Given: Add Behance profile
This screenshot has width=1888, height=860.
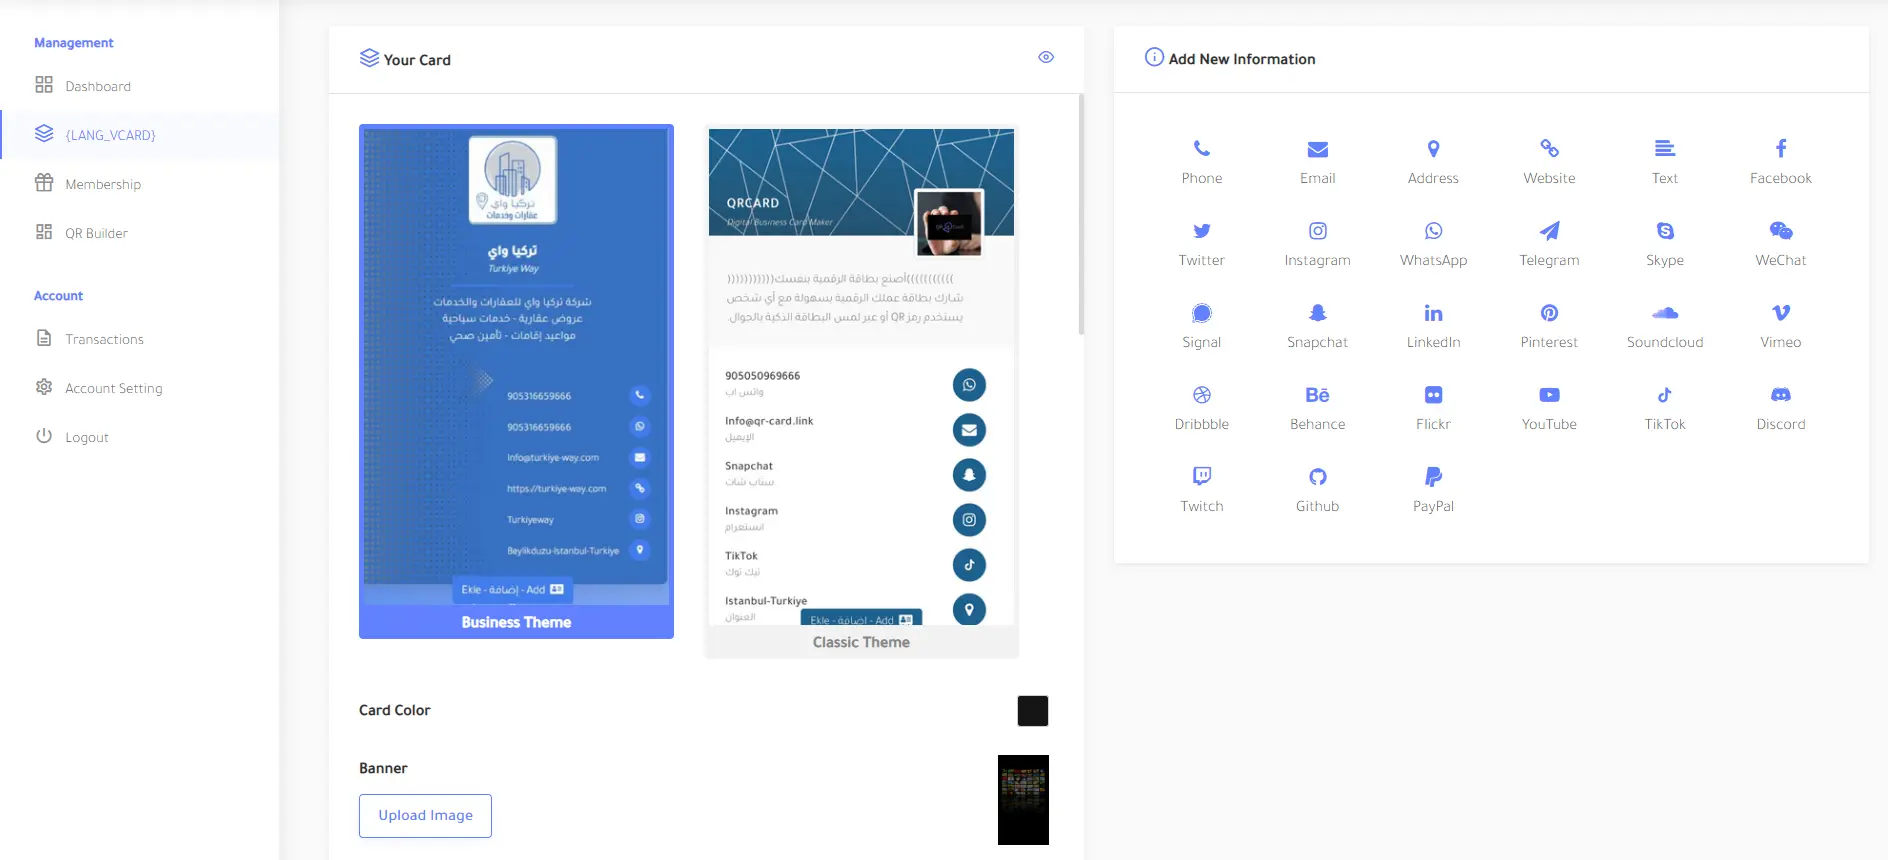Looking at the screenshot, I should coord(1317,408).
